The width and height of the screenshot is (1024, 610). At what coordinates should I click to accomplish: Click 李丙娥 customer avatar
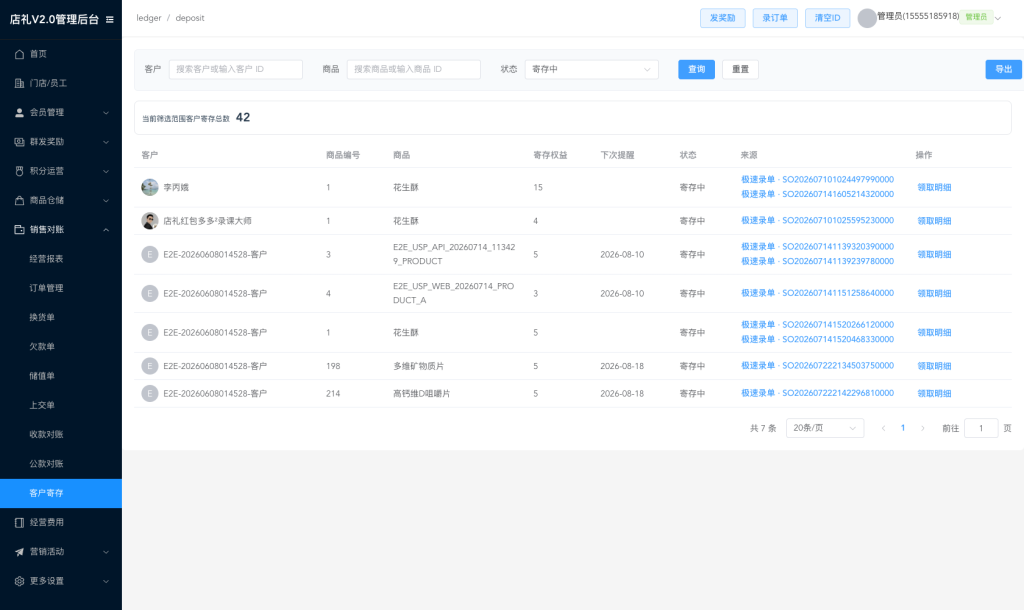pos(150,187)
